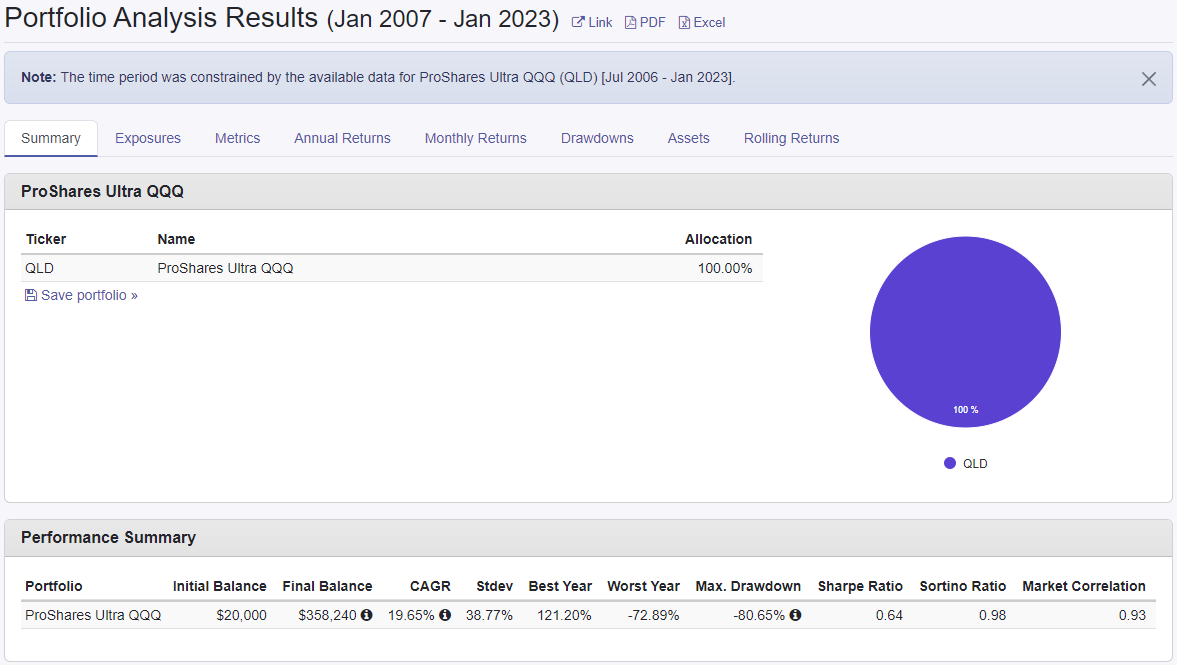Click the Allocation column header
Screen dimensions: 1177x665
(718, 239)
